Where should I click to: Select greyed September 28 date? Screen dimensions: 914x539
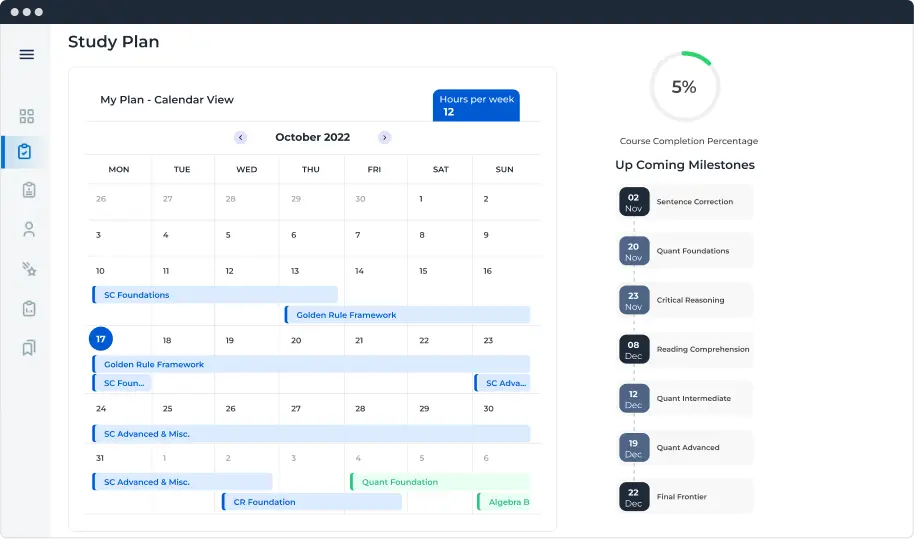tap(230, 199)
